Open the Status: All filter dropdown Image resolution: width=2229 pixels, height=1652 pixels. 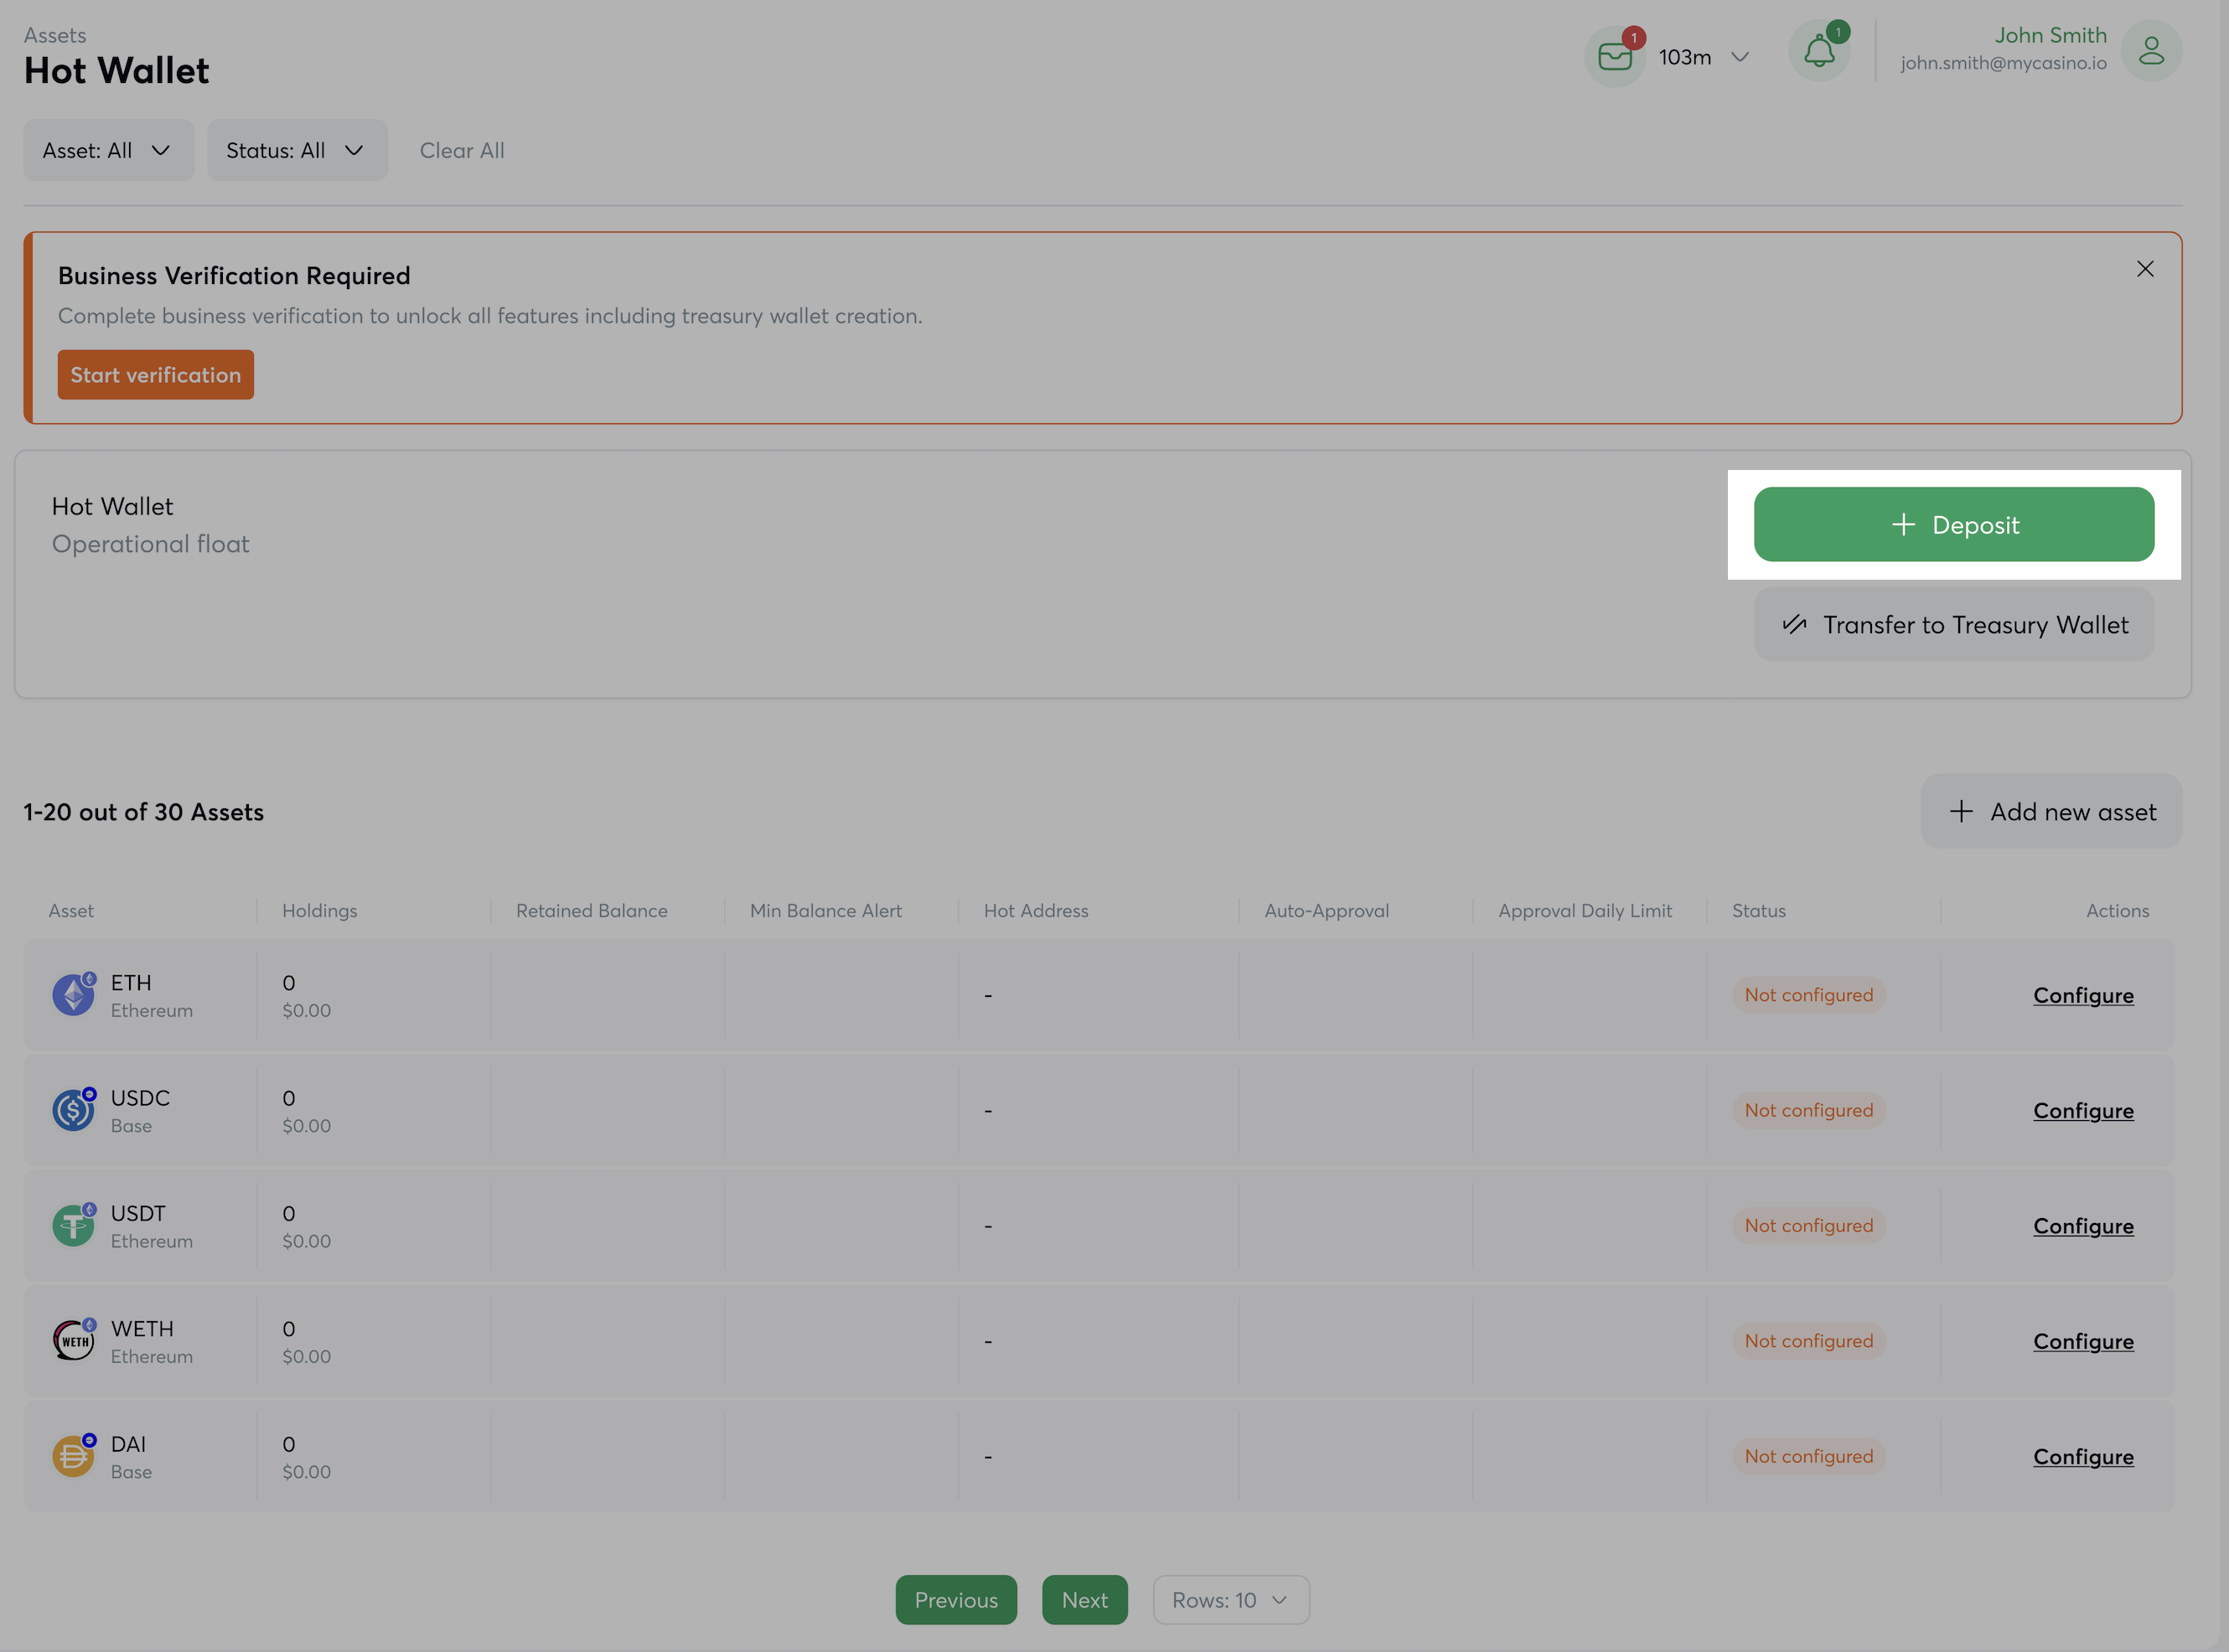pyautogui.click(x=296, y=150)
